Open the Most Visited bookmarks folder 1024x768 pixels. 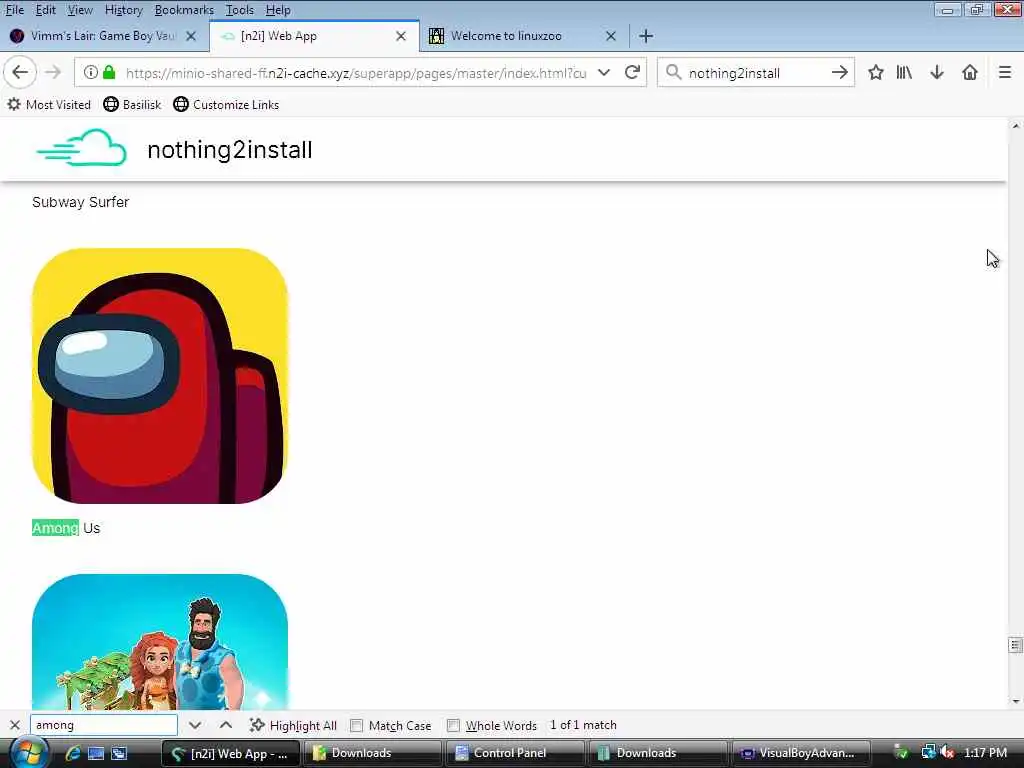pos(49,104)
